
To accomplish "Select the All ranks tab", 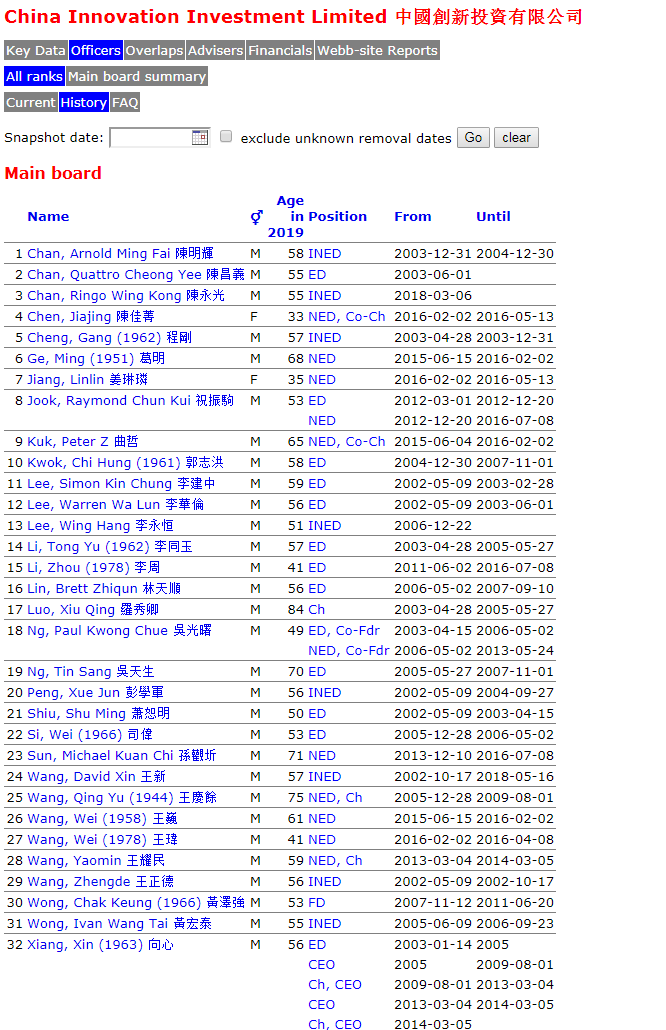I will point(34,76).
